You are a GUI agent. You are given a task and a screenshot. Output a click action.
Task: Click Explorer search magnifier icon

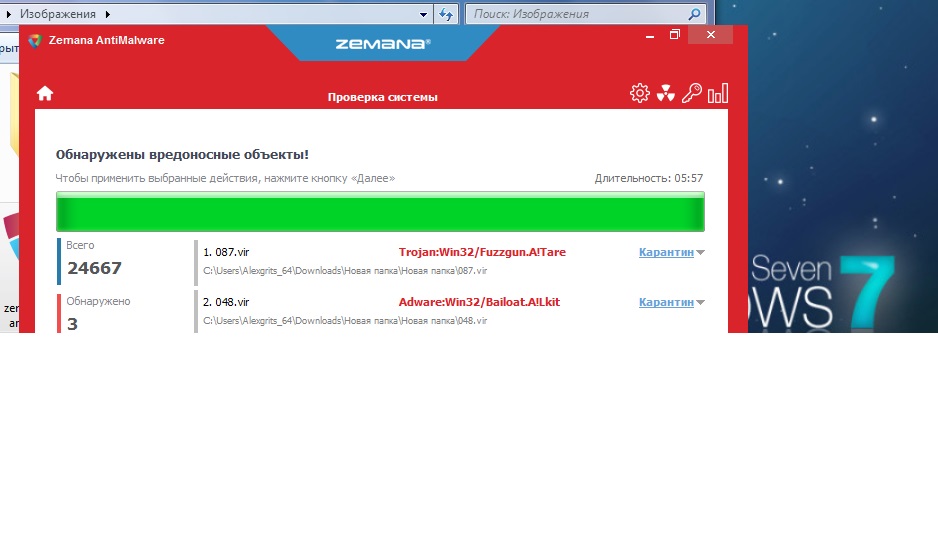(x=695, y=14)
